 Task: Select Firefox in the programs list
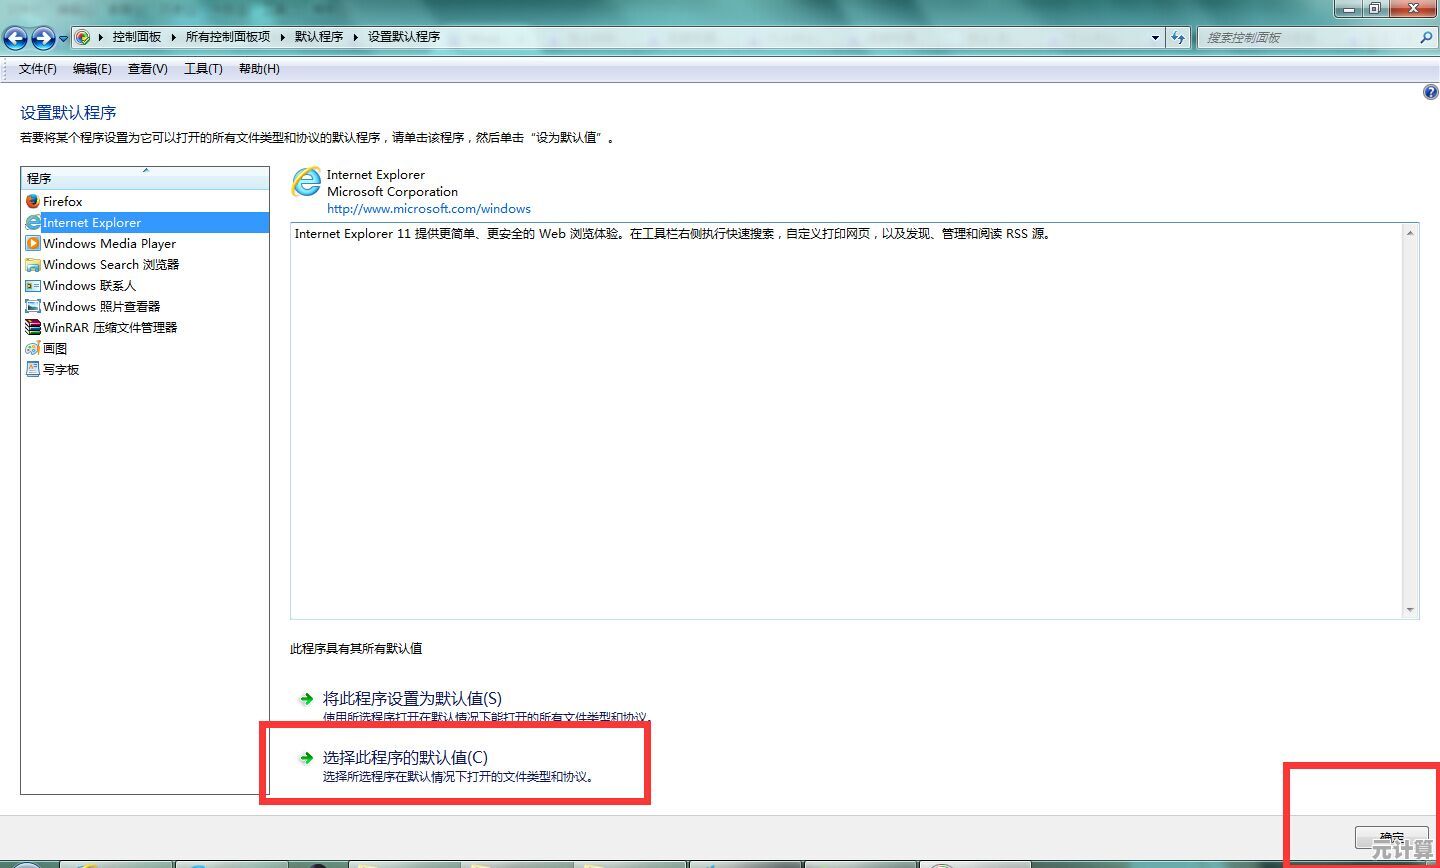pyautogui.click(x=145, y=201)
